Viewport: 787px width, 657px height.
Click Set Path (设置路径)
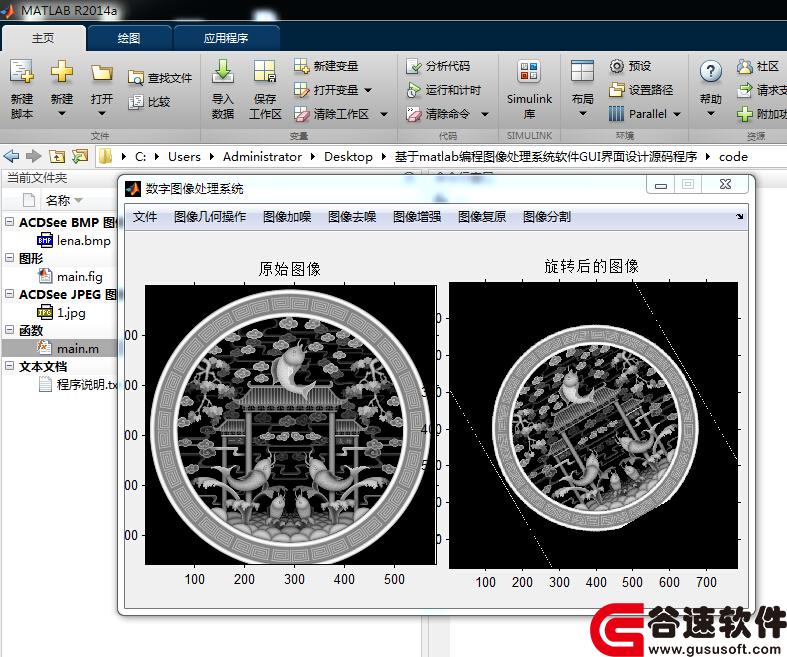(x=641, y=90)
